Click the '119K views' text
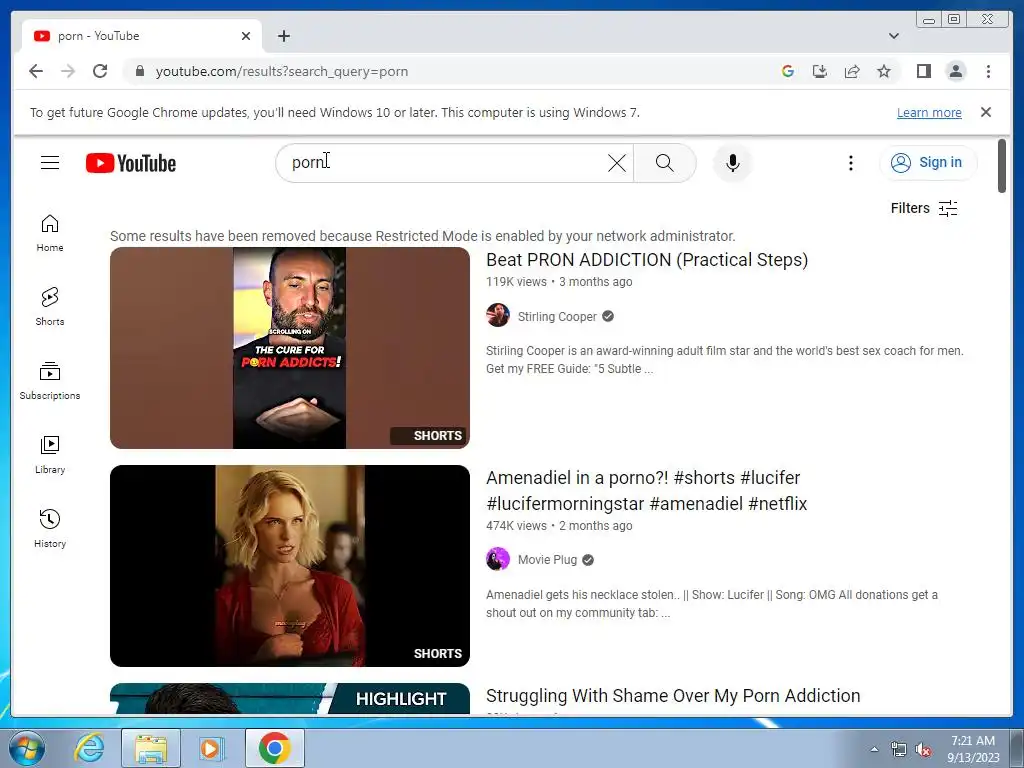This screenshot has height=768, width=1024. point(516,282)
